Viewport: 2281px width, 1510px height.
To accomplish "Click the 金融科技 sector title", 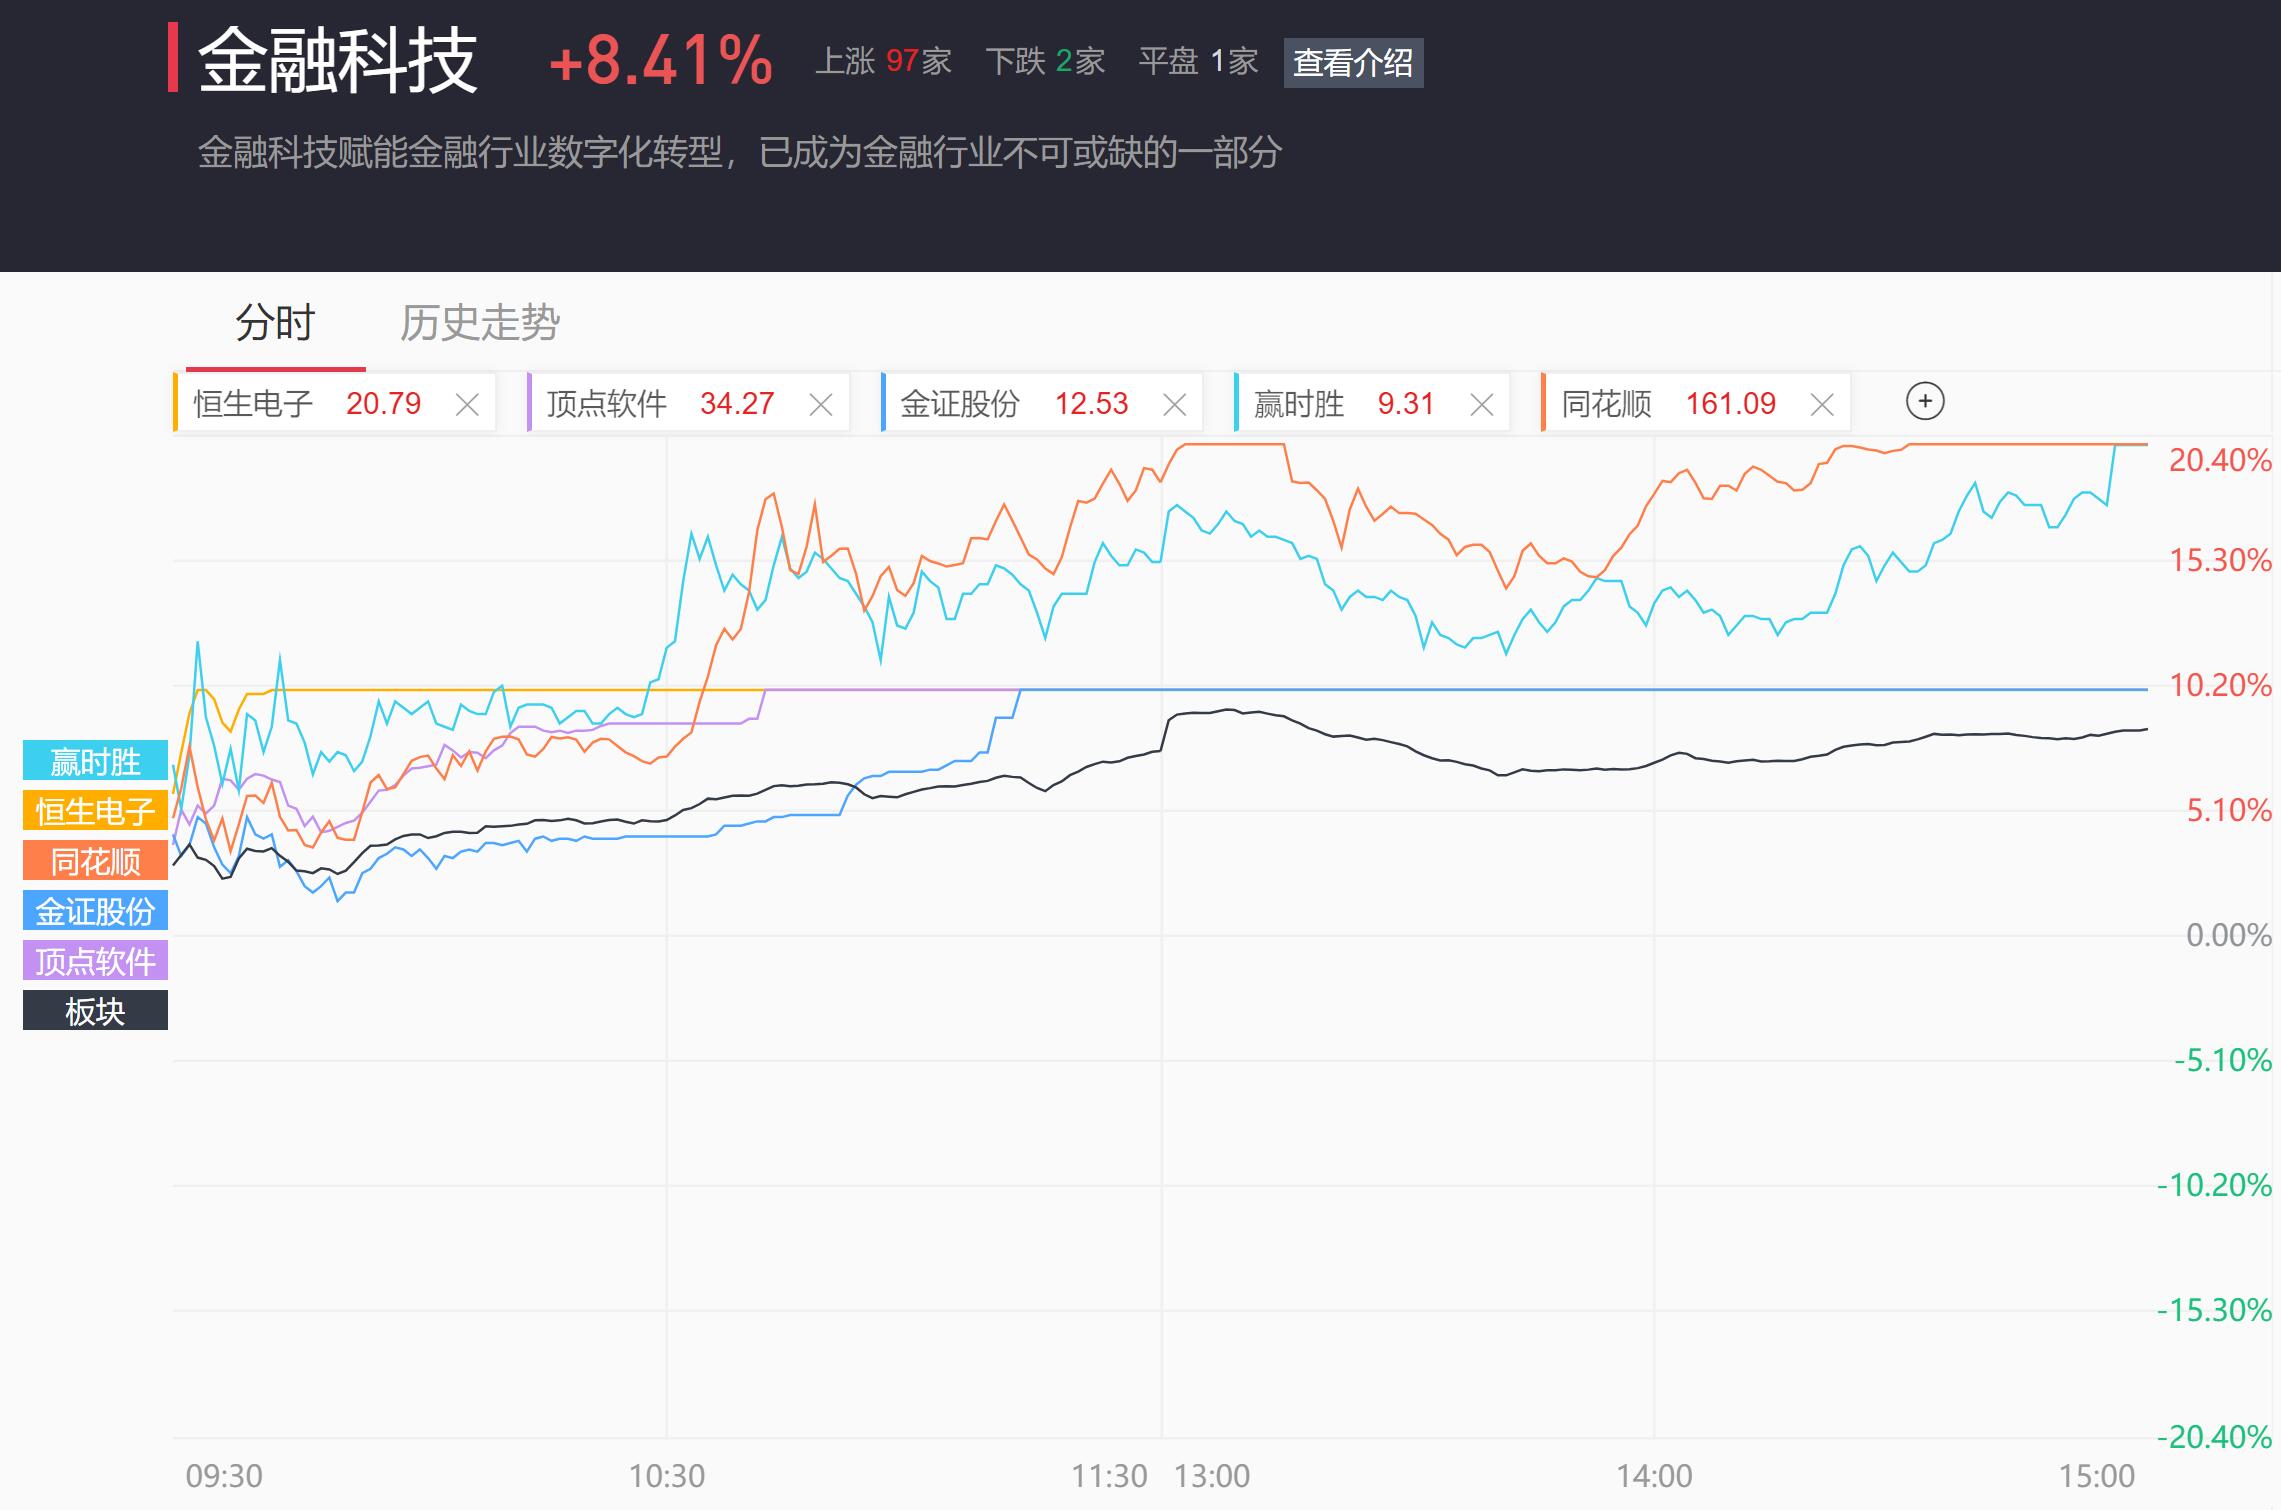I will pyautogui.click(x=338, y=61).
